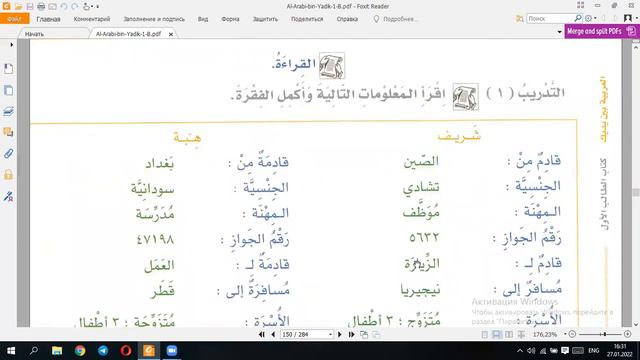This screenshot has height=360, width=640.
Task: Go to the previous page
Action: click(x=273, y=334)
